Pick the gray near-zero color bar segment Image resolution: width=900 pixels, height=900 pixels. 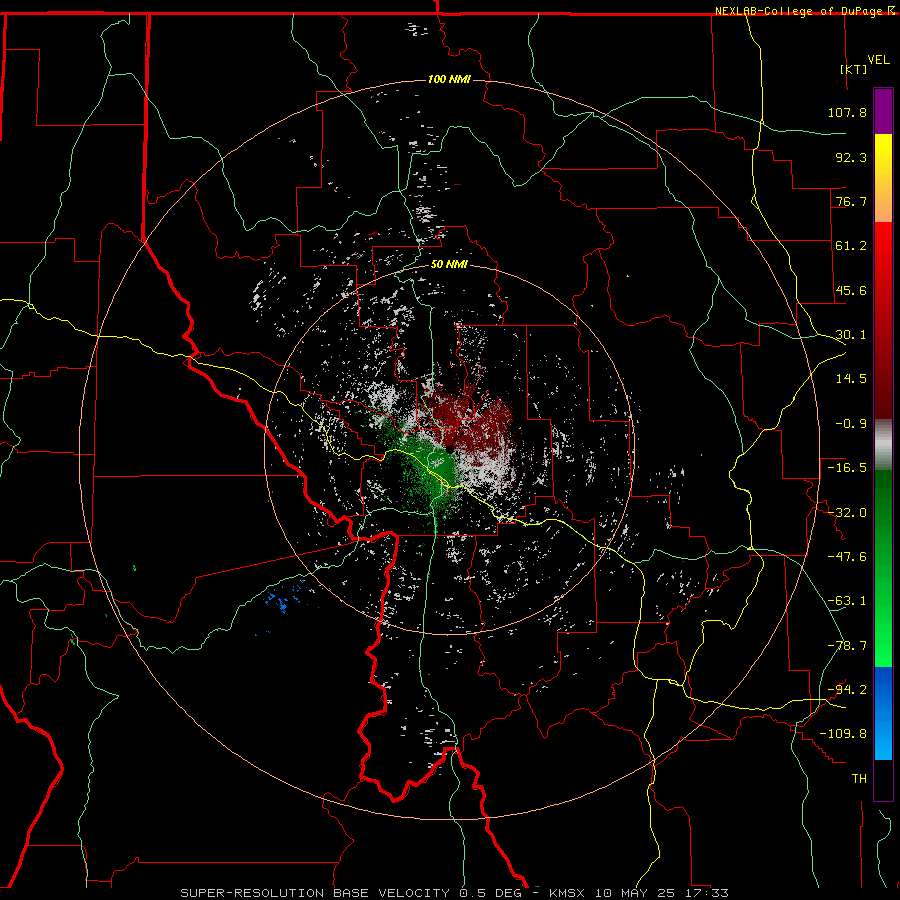883,445
